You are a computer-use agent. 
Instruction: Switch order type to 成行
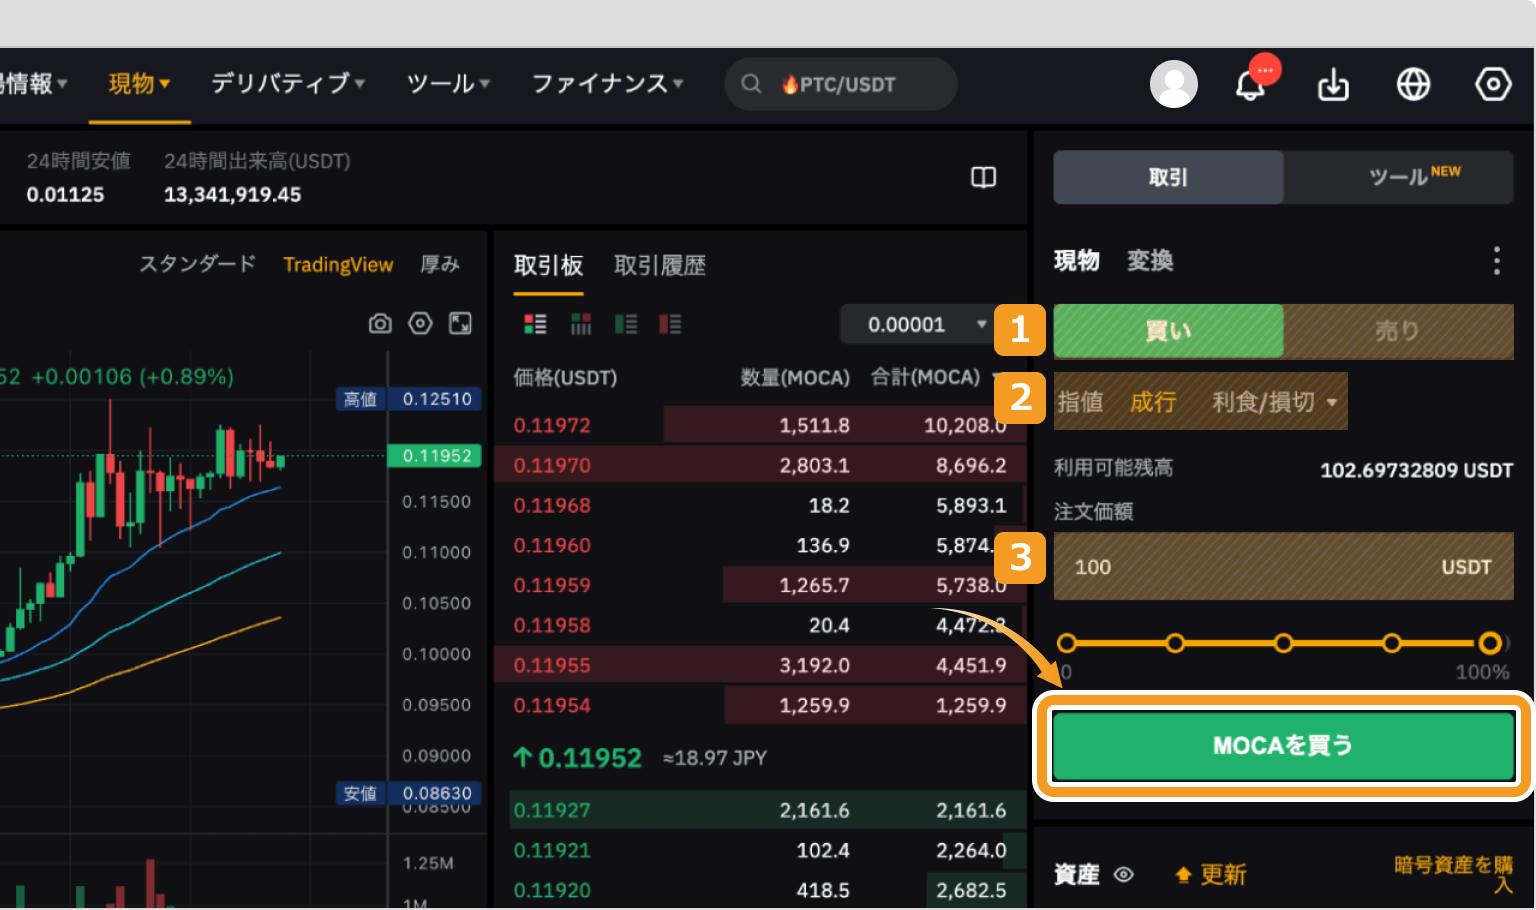pyautogui.click(x=1153, y=402)
